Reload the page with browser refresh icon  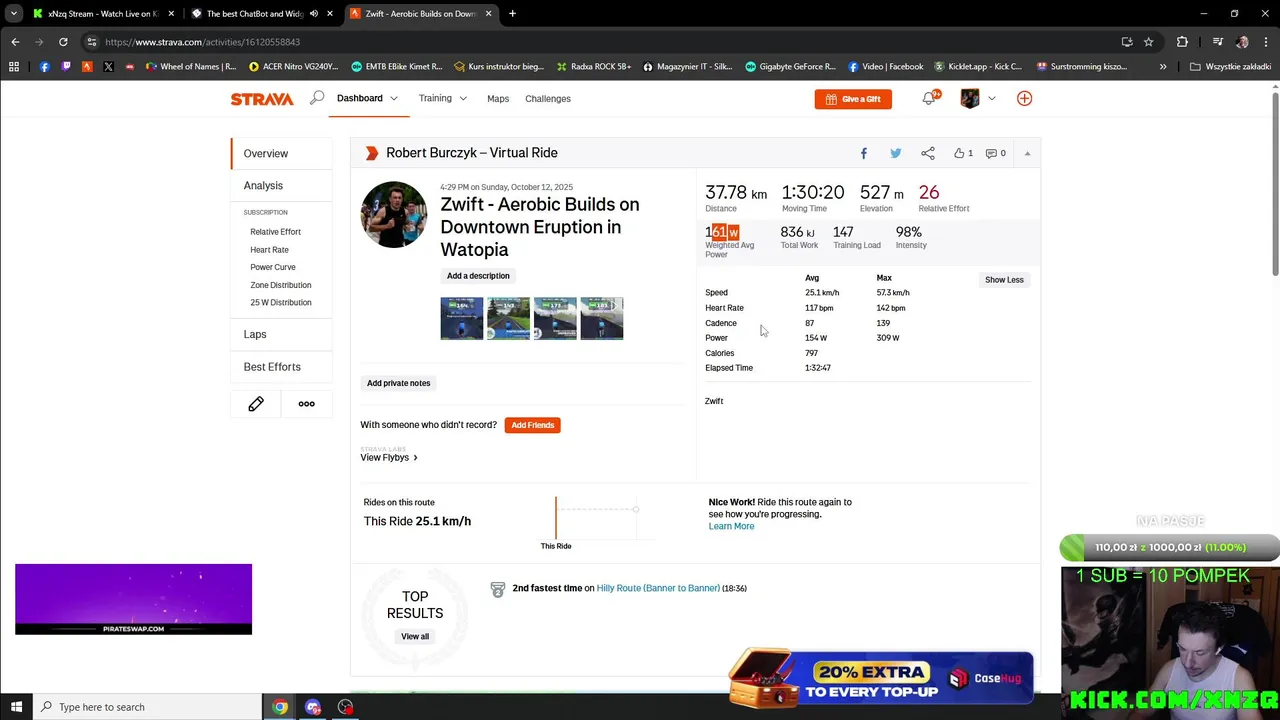(63, 42)
